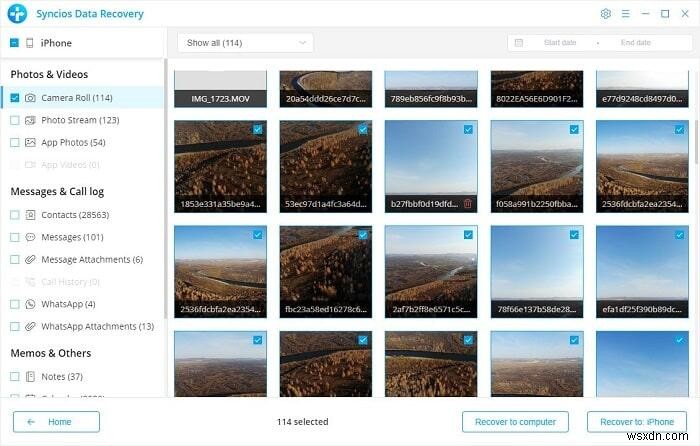This screenshot has width=700, height=446.
Task: Click the Syncios Data Recovery logo
Action: coord(17,13)
